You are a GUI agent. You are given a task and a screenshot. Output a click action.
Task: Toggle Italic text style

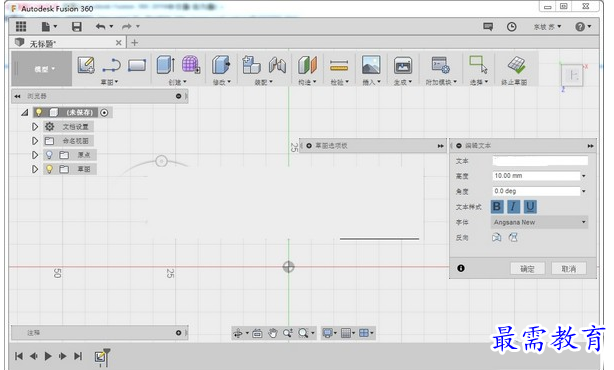coord(513,206)
